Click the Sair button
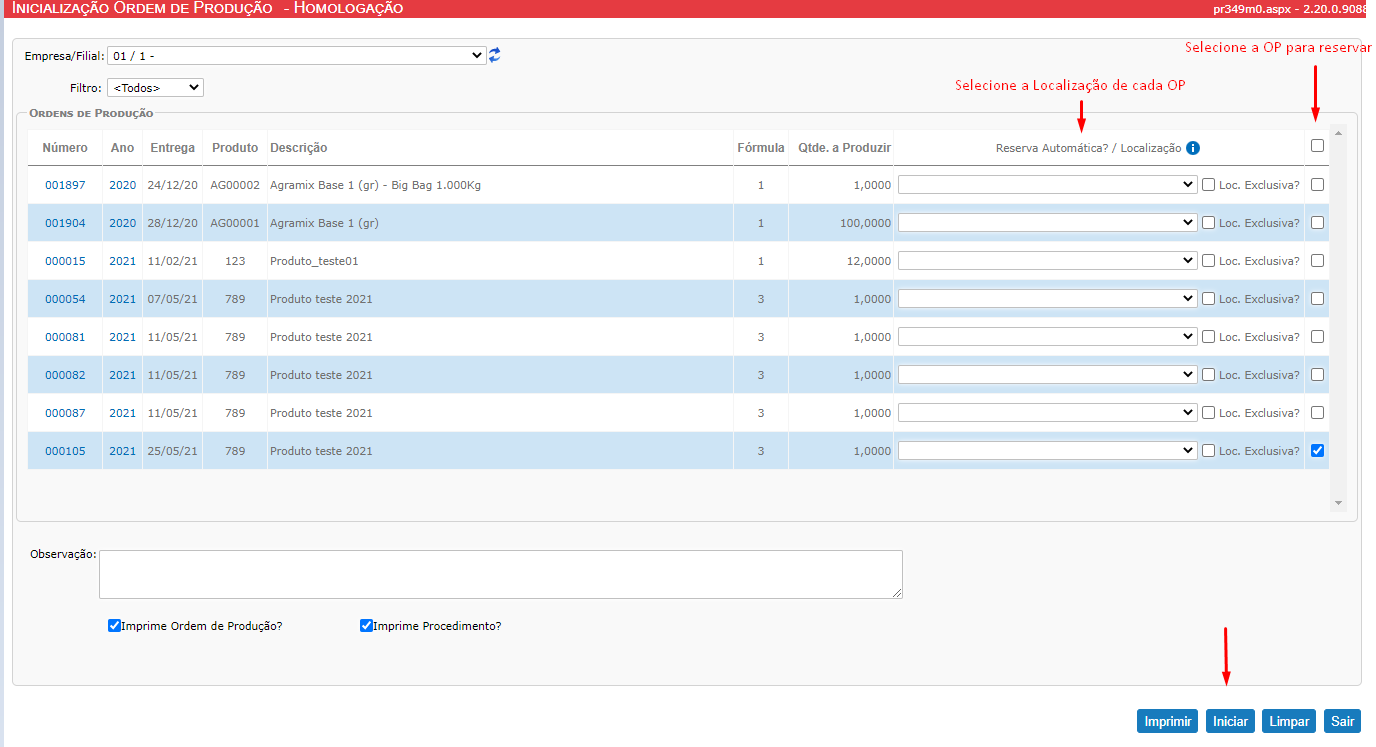 [x=1342, y=721]
